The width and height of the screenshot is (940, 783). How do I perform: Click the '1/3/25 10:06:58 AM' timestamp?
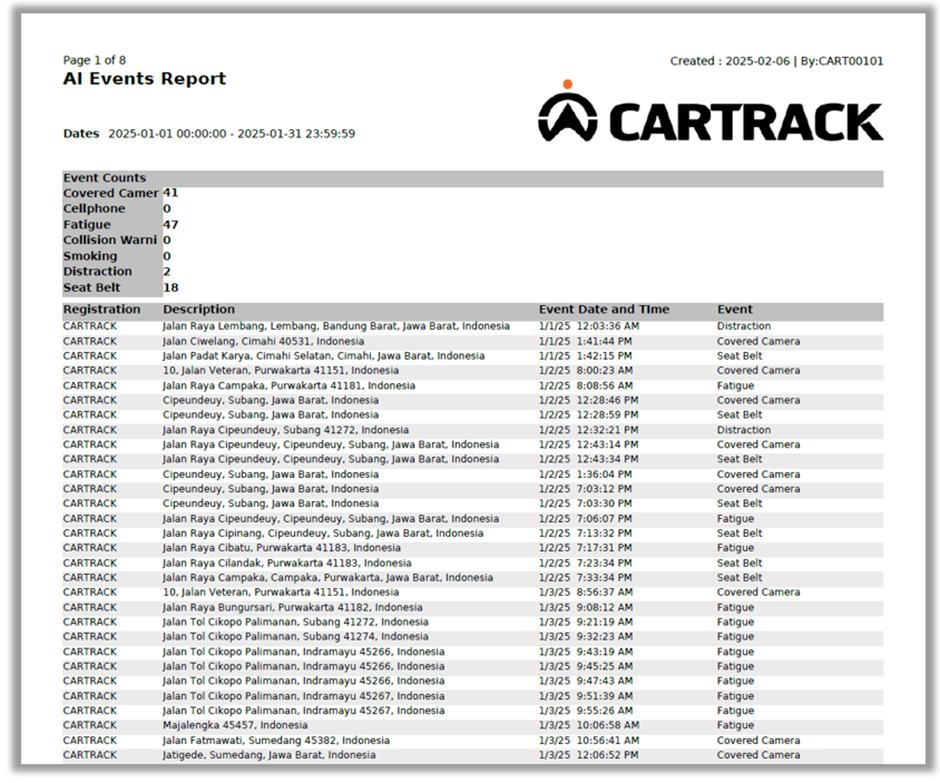(x=589, y=725)
